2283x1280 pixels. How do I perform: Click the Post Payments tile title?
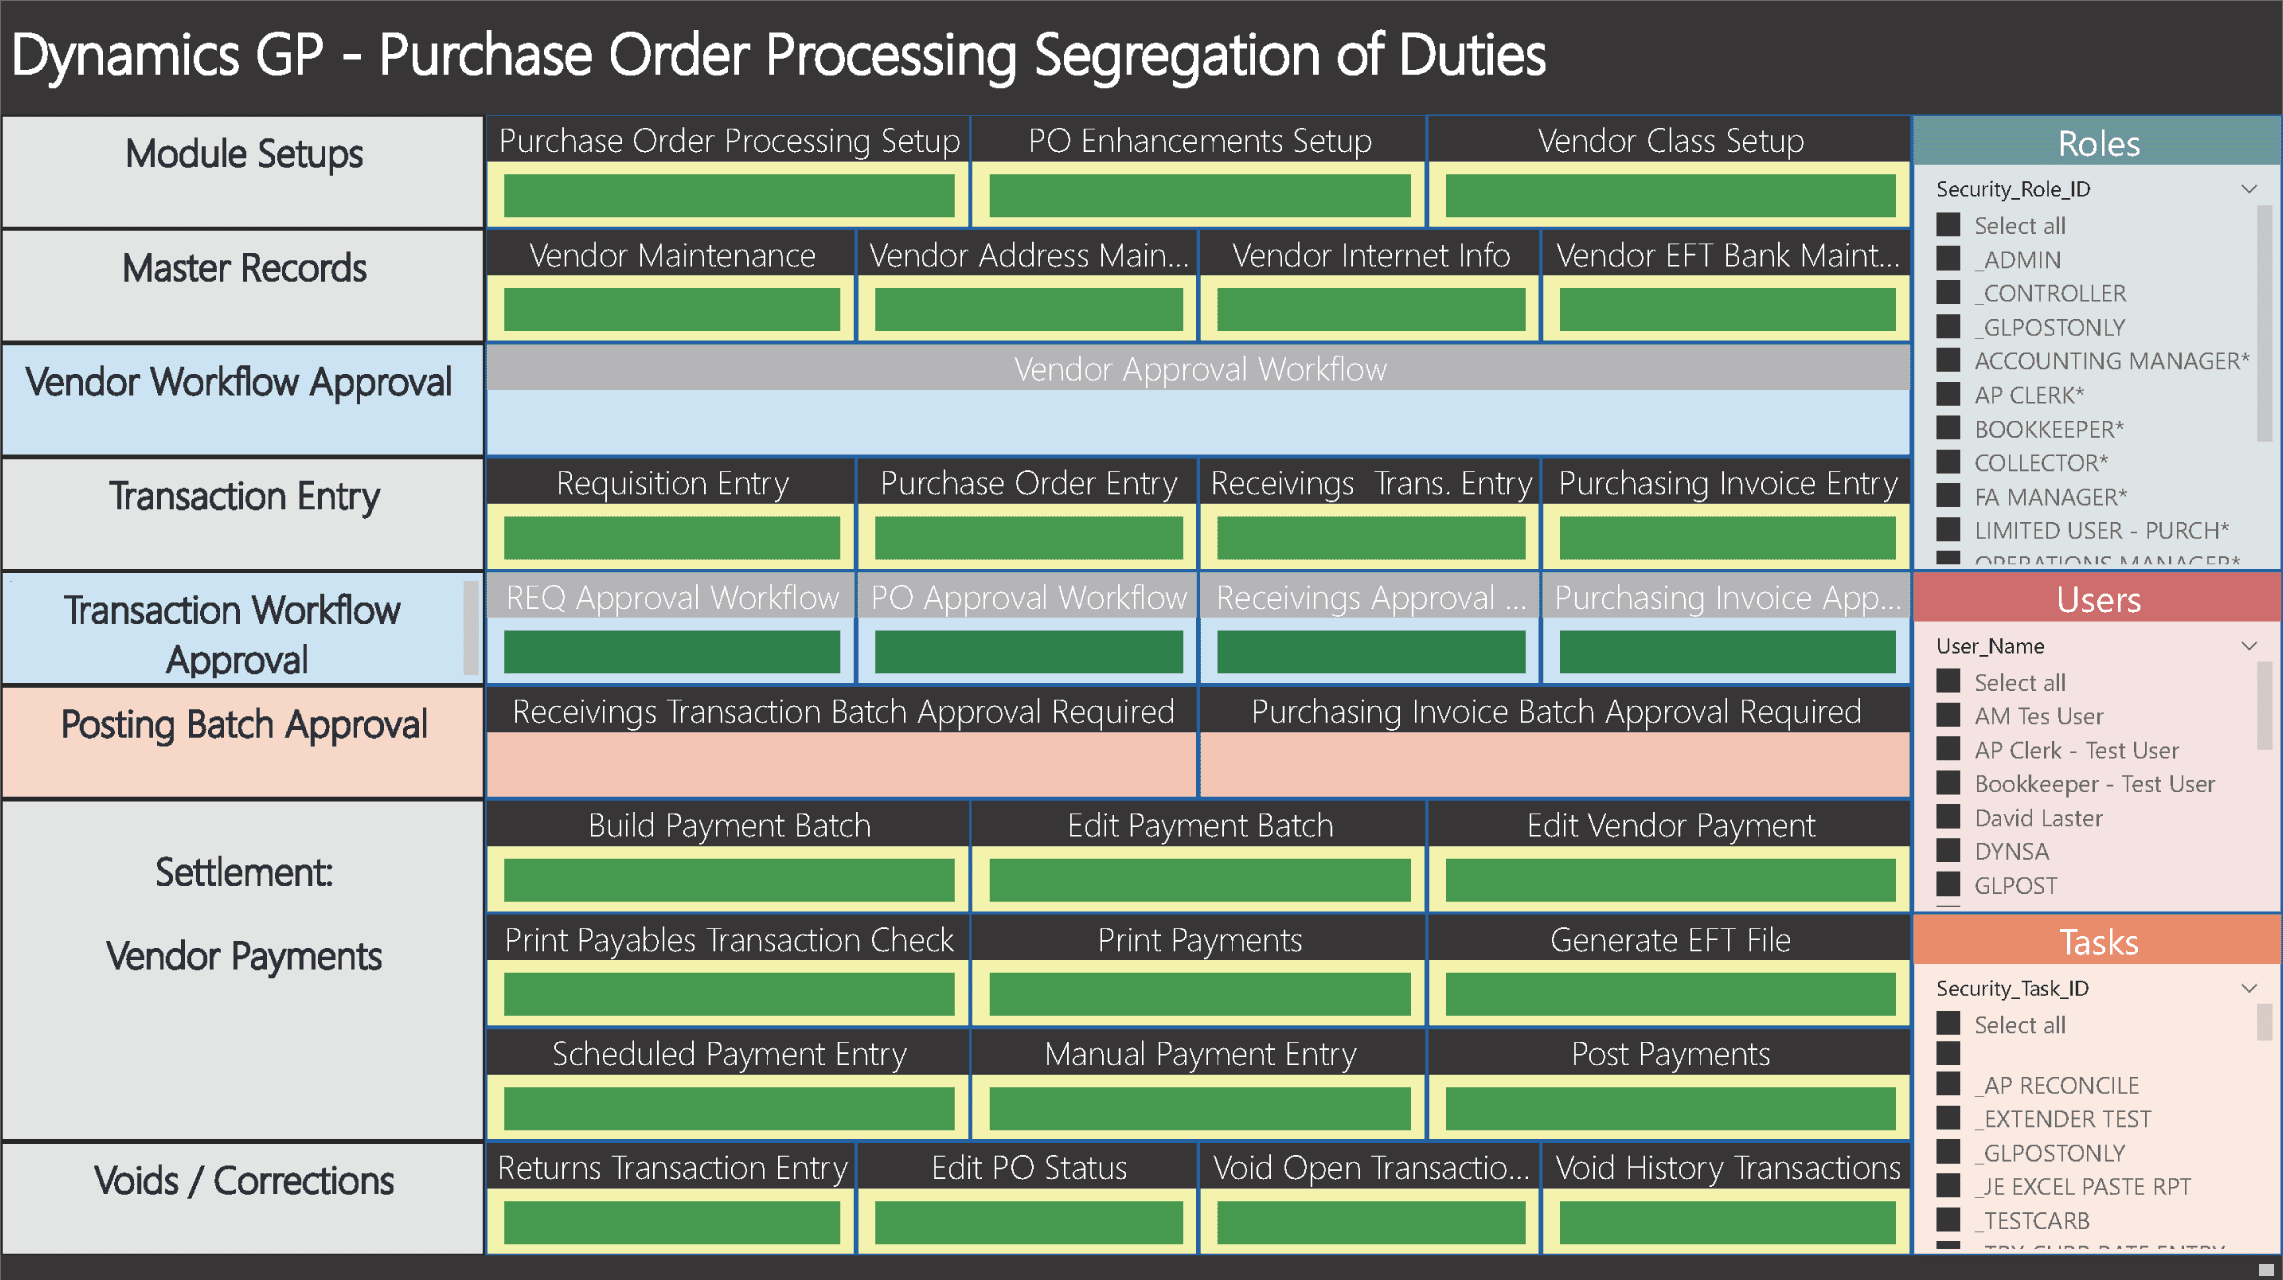coord(1670,1054)
